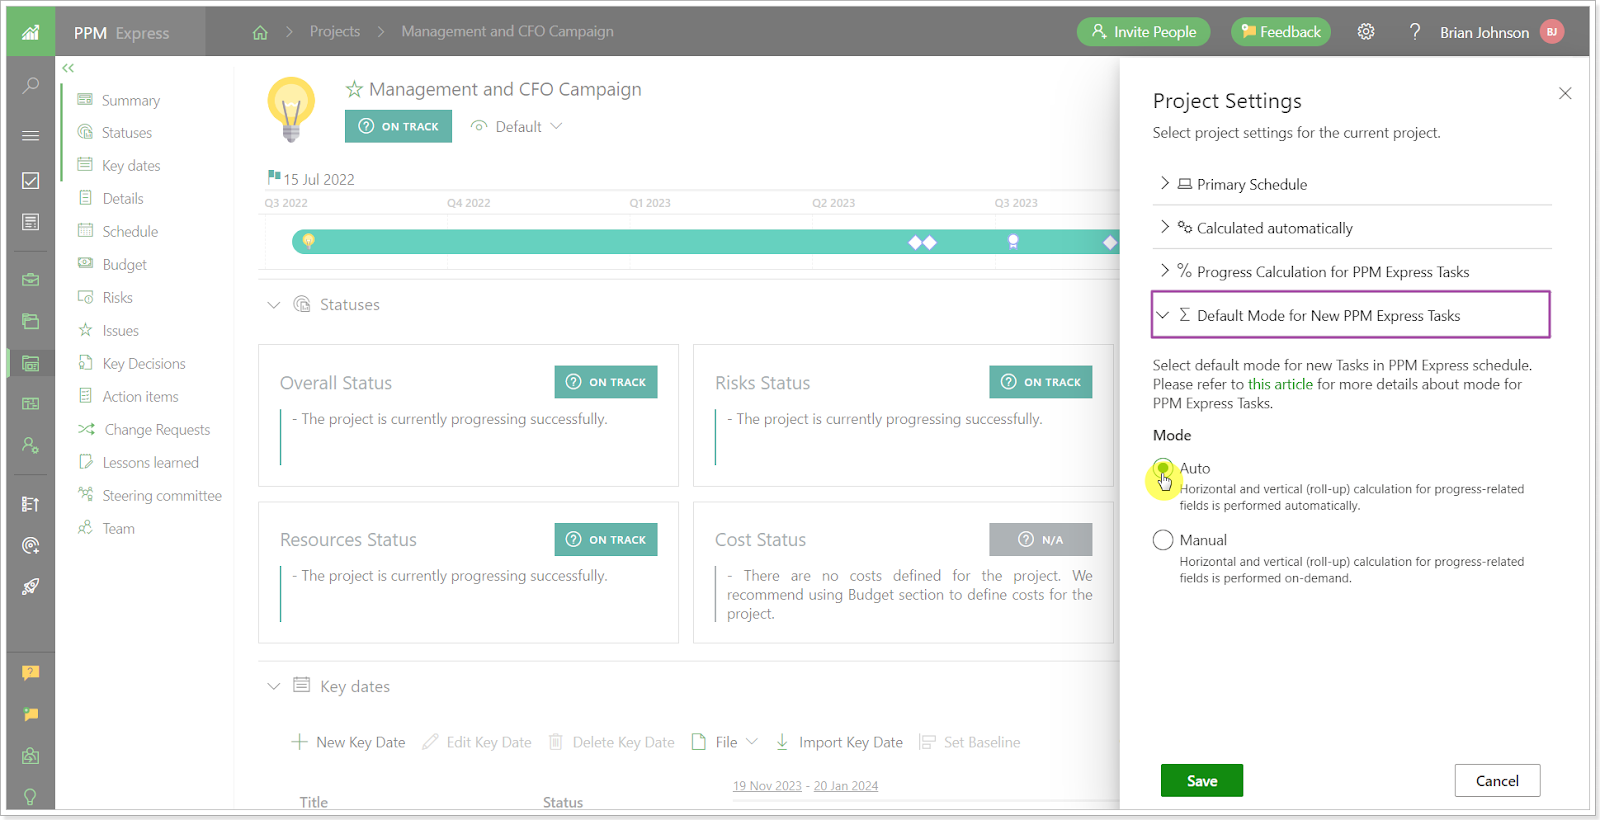Click the PPM Express logo icon
Image resolution: width=1600 pixels, height=820 pixels.
[x=30, y=32]
